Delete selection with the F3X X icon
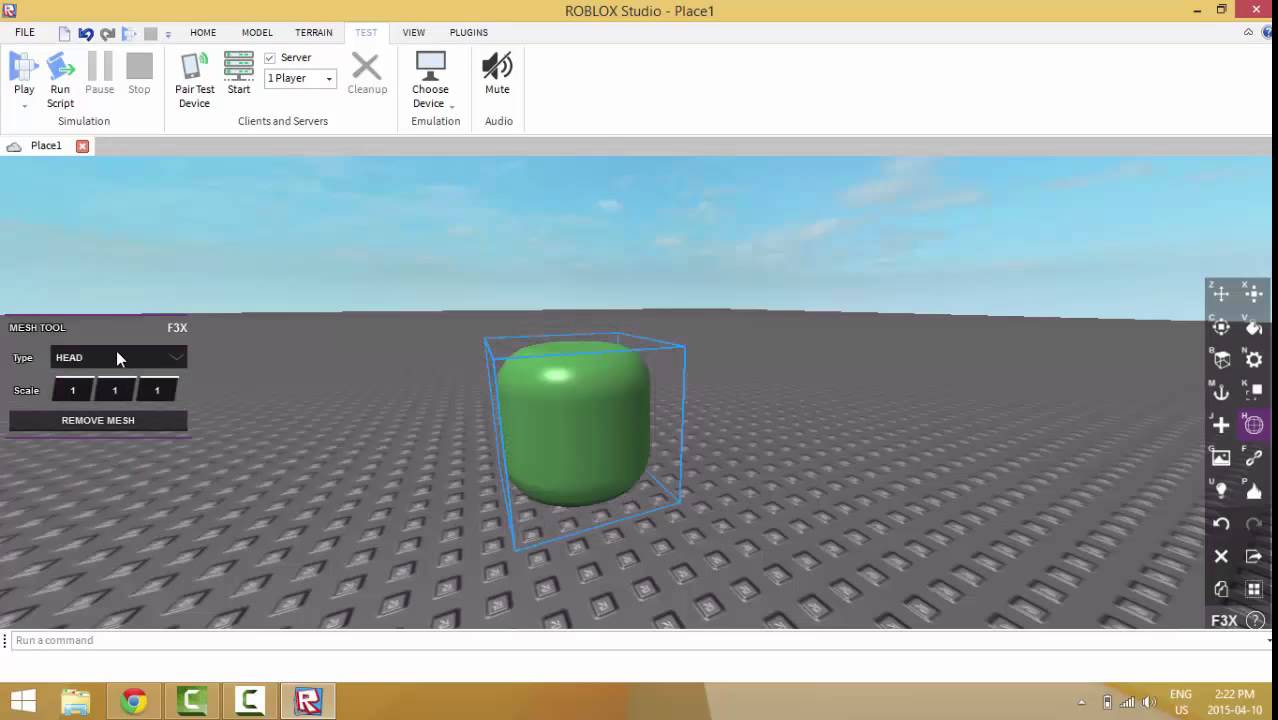Viewport: 1278px width, 720px height. point(1221,556)
